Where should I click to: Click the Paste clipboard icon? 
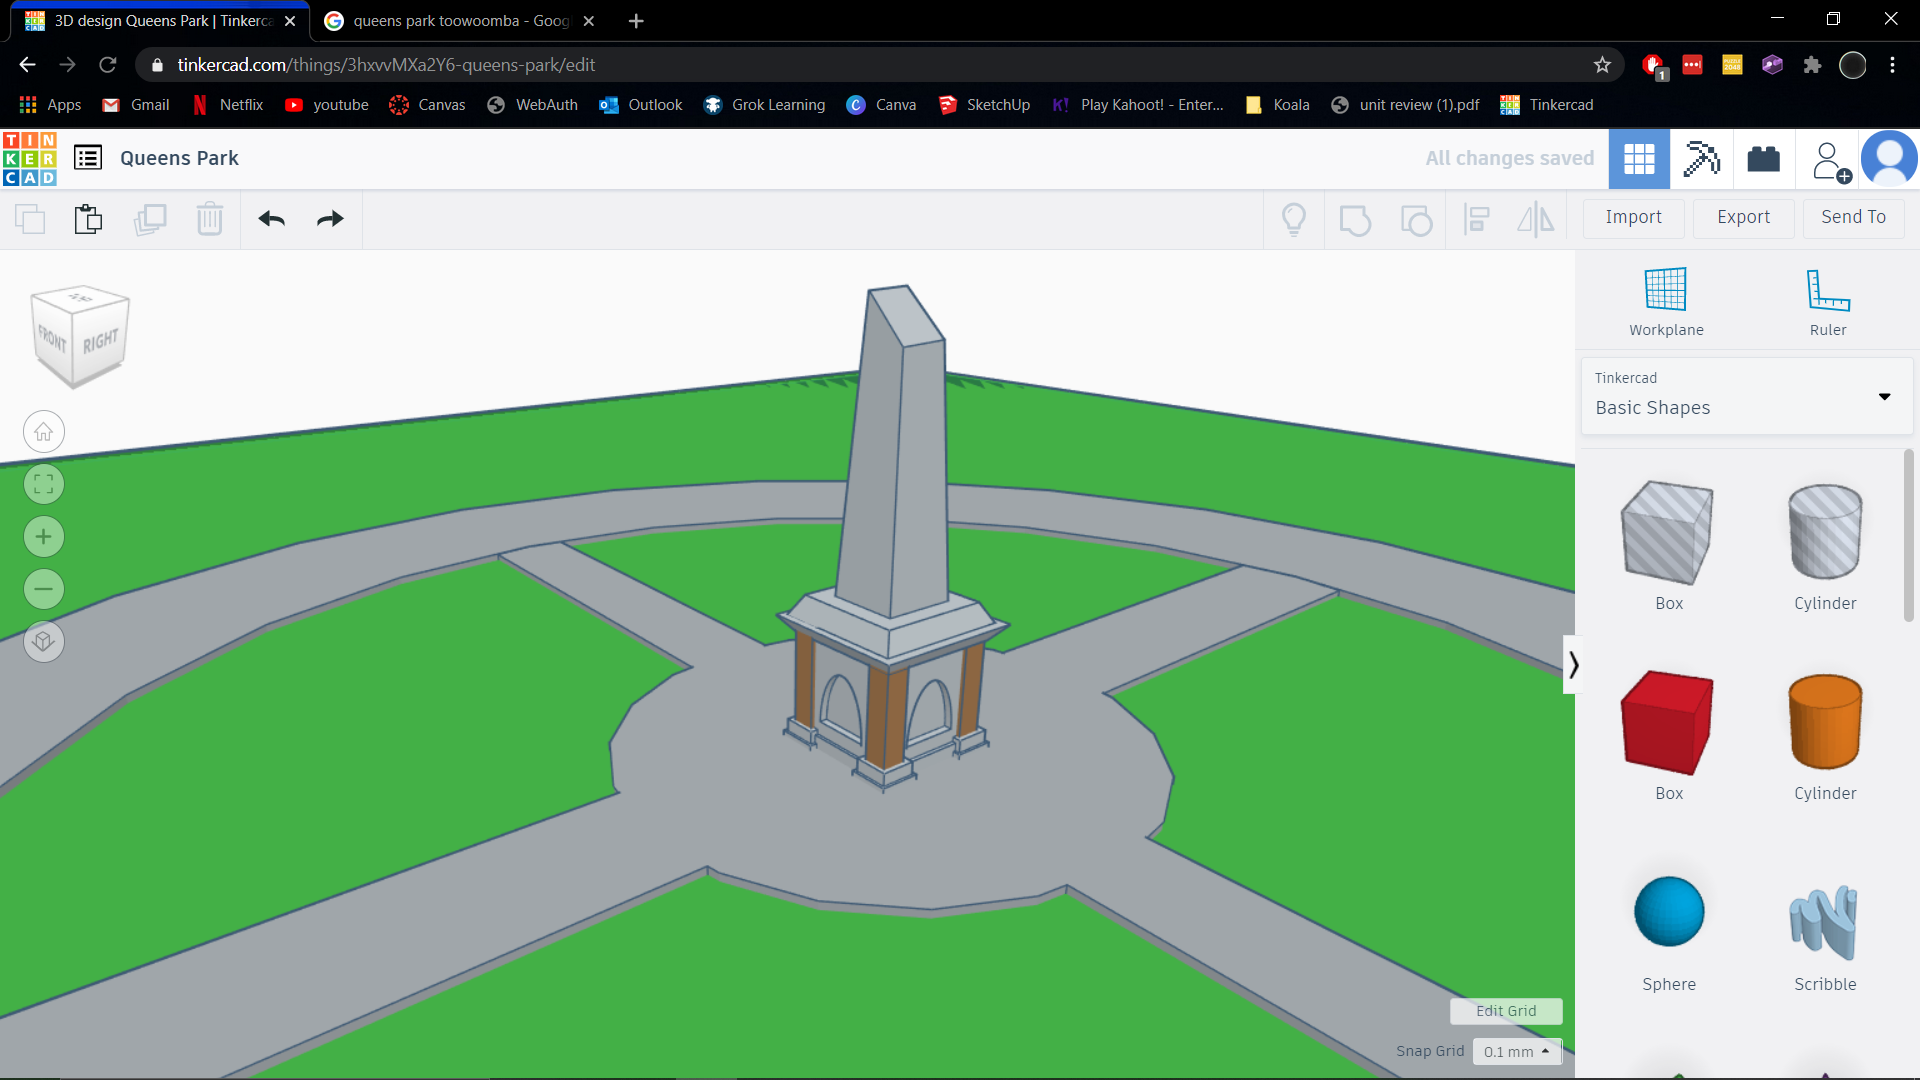click(x=89, y=218)
